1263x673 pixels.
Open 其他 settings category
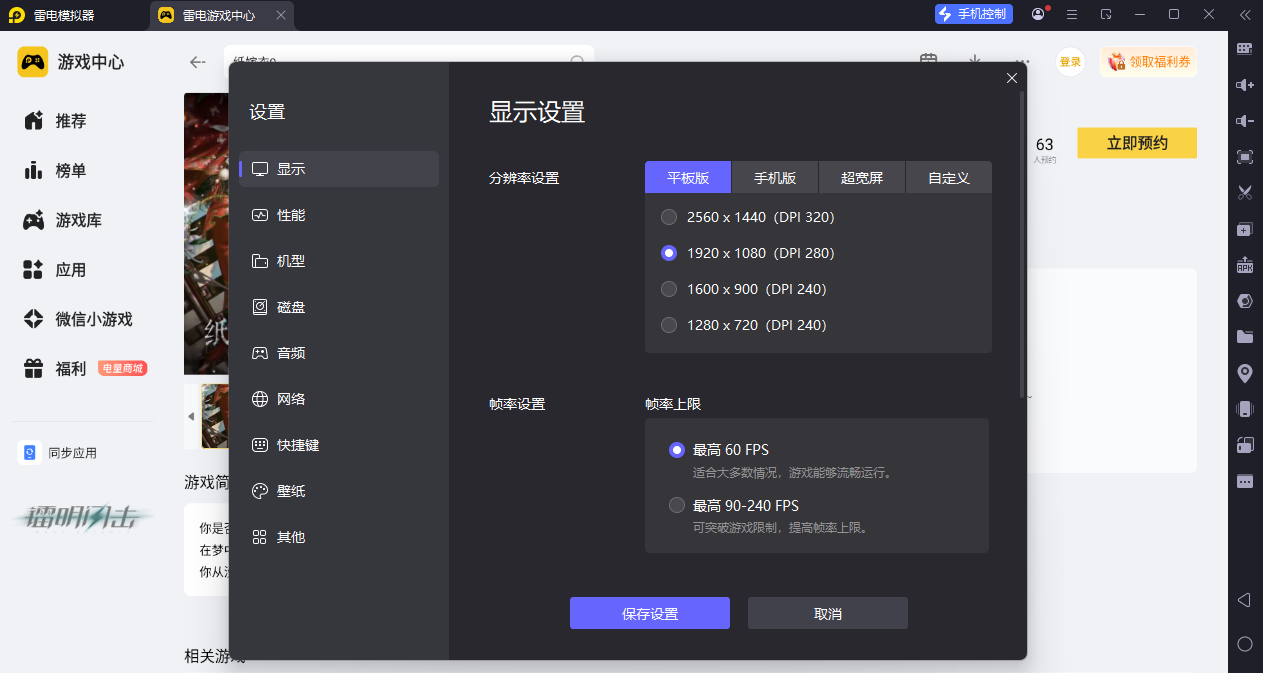click(x=339, y=537)
